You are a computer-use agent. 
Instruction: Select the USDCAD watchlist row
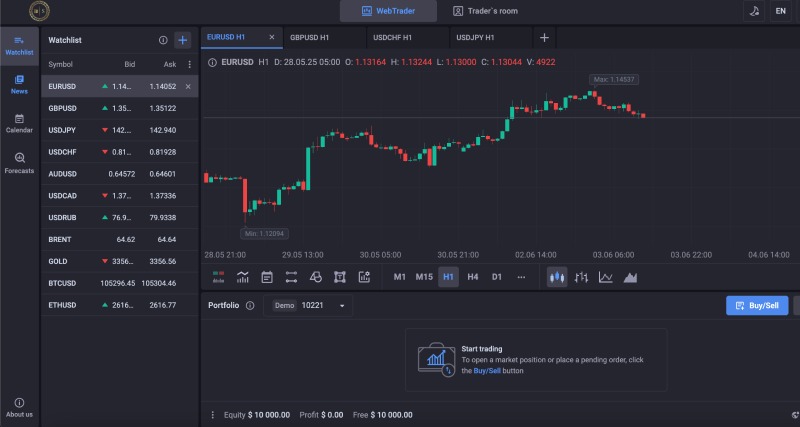click(119, 196)
